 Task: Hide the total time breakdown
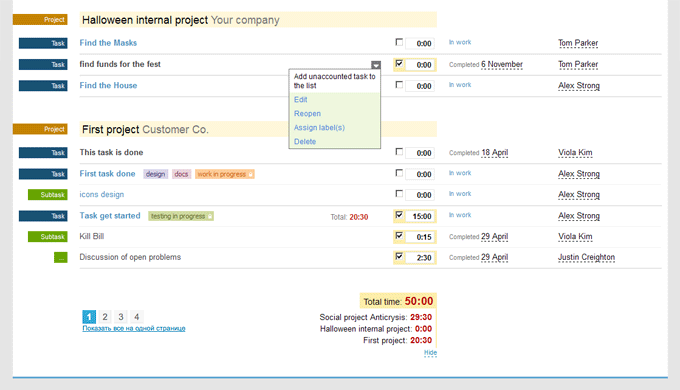tap(430, 353)
